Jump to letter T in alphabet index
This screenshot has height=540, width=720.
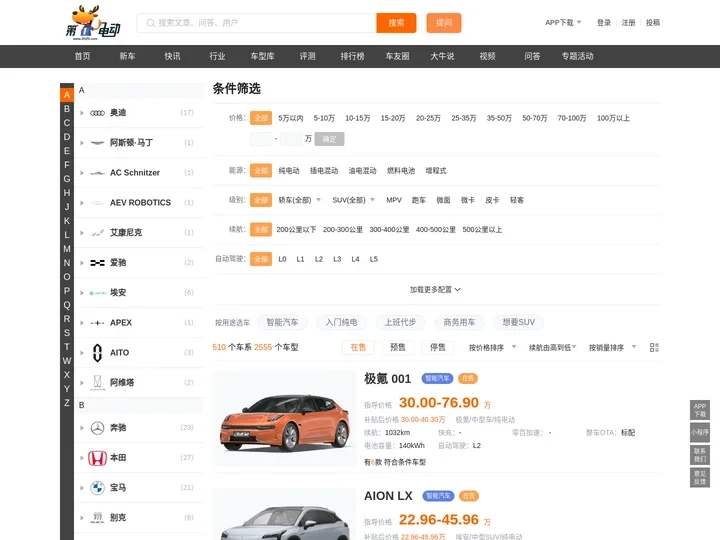click(67, 347)
